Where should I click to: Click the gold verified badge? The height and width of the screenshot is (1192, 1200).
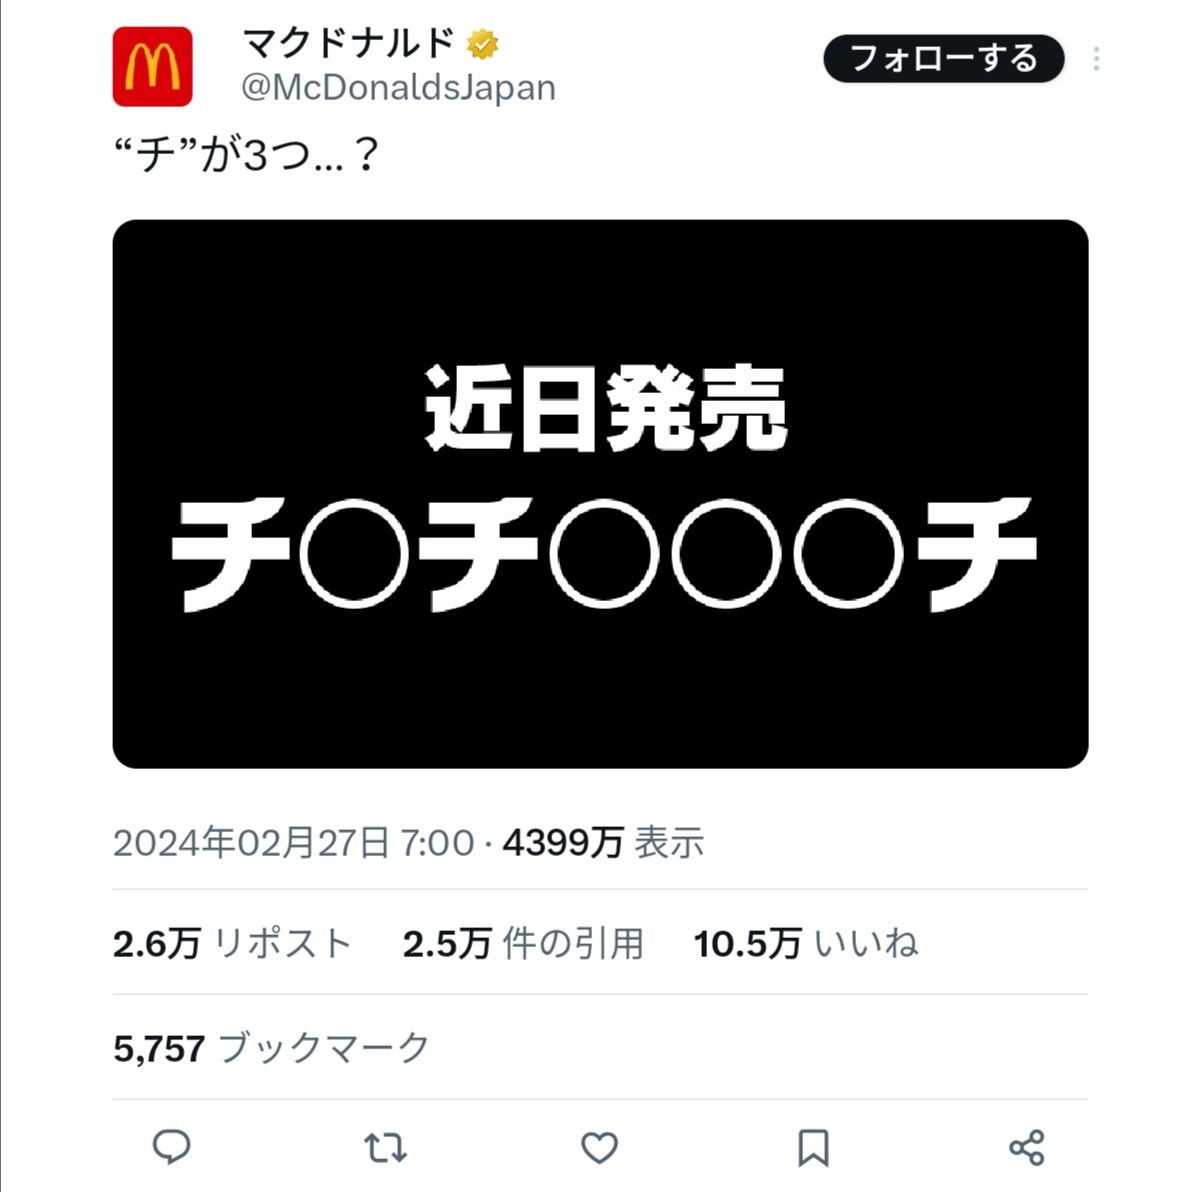[483, 44]
